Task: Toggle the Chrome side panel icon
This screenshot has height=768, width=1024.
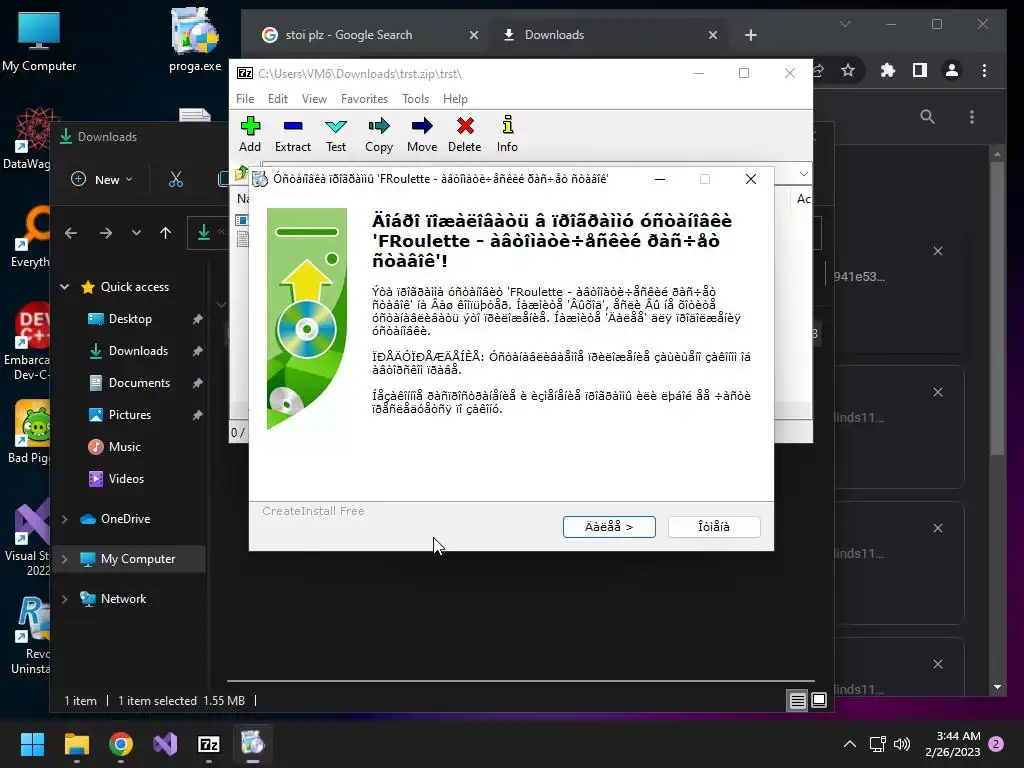Action: pyautogui.click(x=920, y=71)
